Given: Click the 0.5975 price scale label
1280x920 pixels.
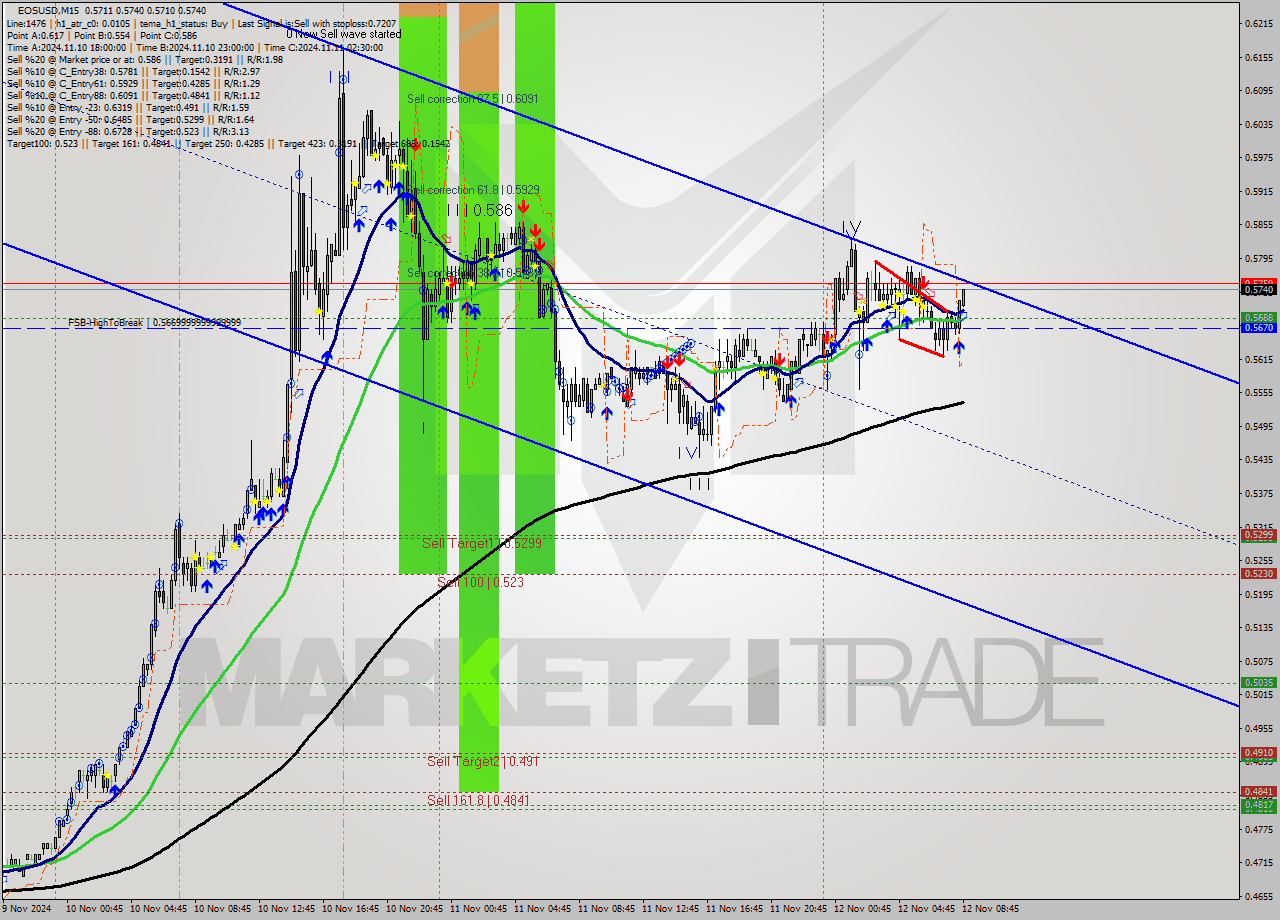Looking at the screenshot, I should point(1260,157).
